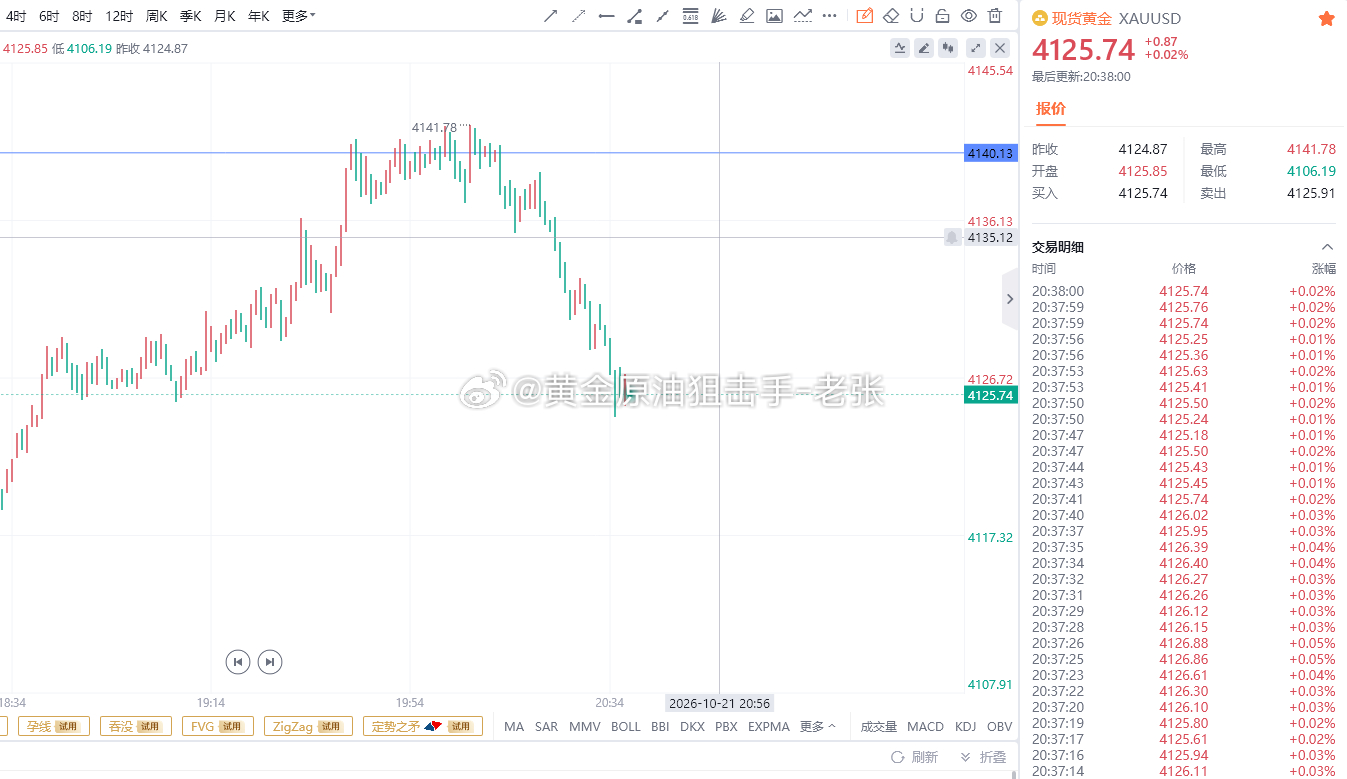Open the 报价 tab
1347x779 pixels.
1050,109
